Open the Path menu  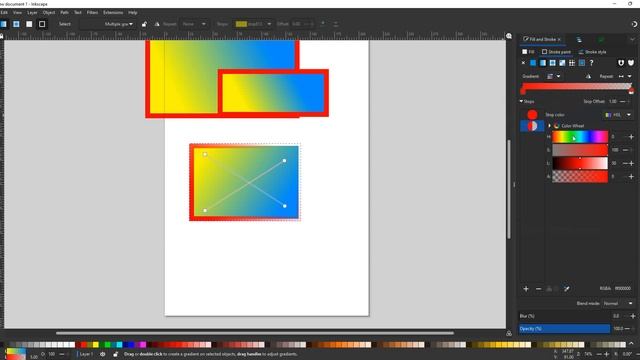pyautogui.click(x=64, y=13)
